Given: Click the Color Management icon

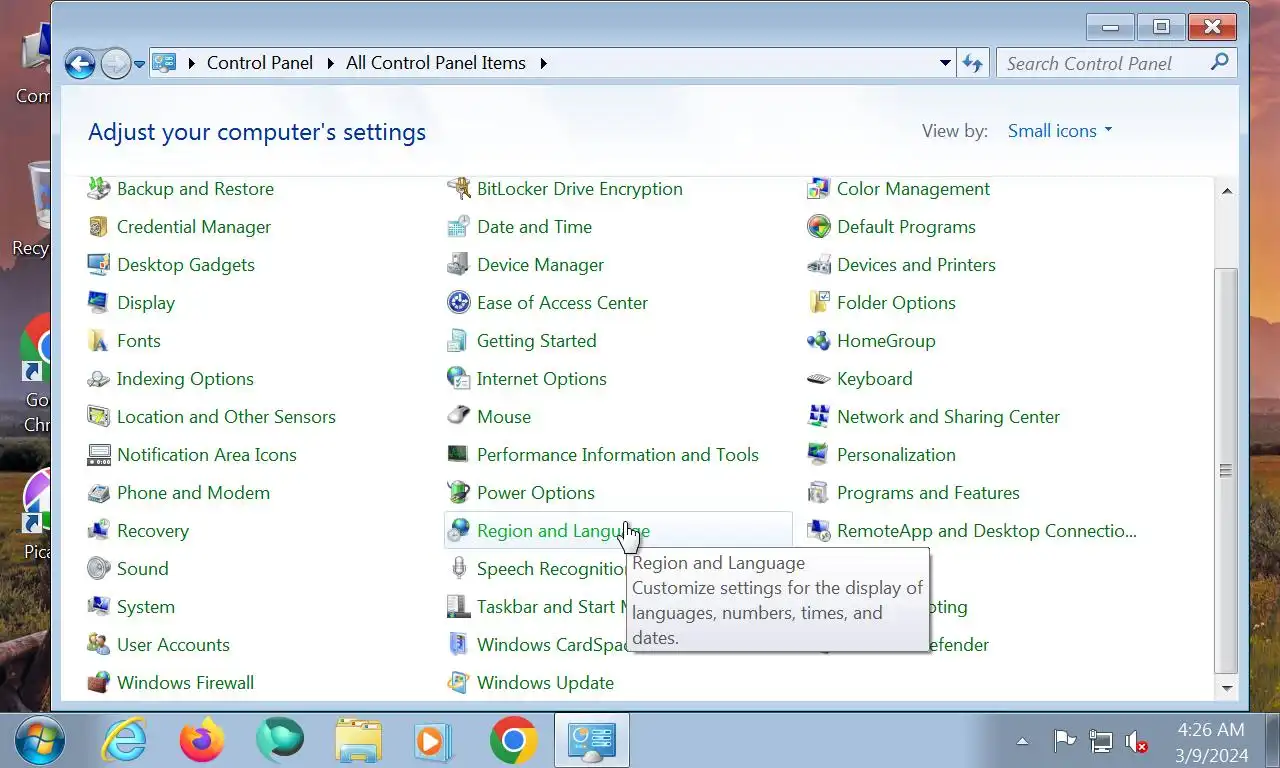Looking at the screenshot, I should click(818, 188).
